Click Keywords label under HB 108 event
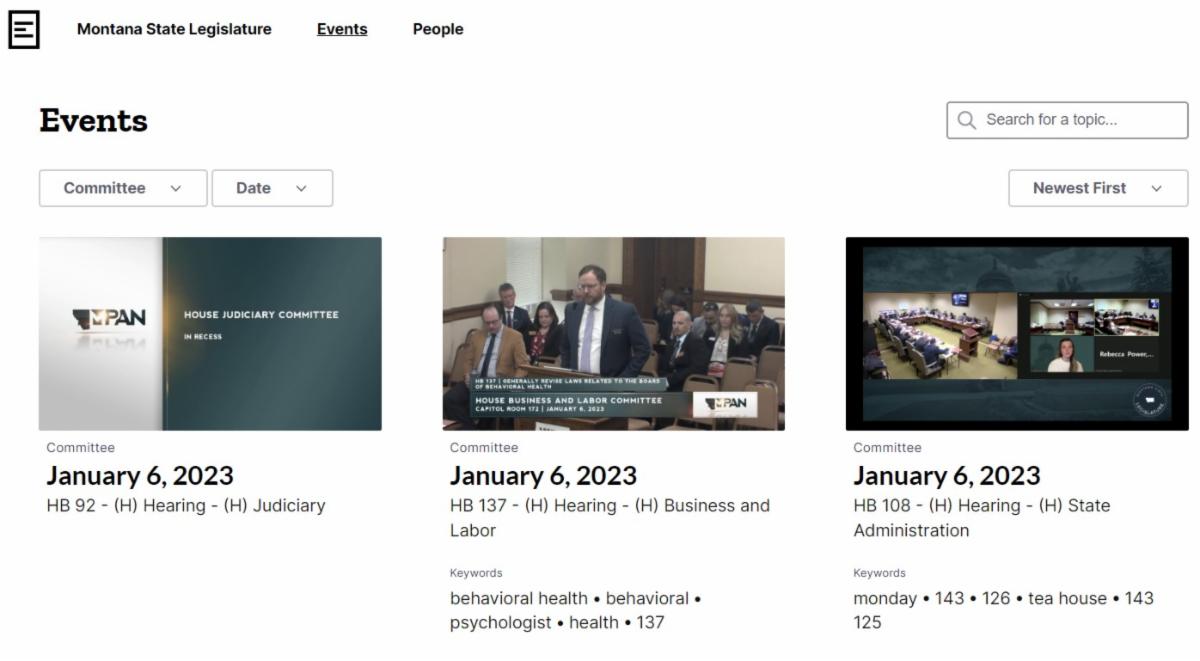Viewport: 1200px width, 661px height. click(880, 573)
